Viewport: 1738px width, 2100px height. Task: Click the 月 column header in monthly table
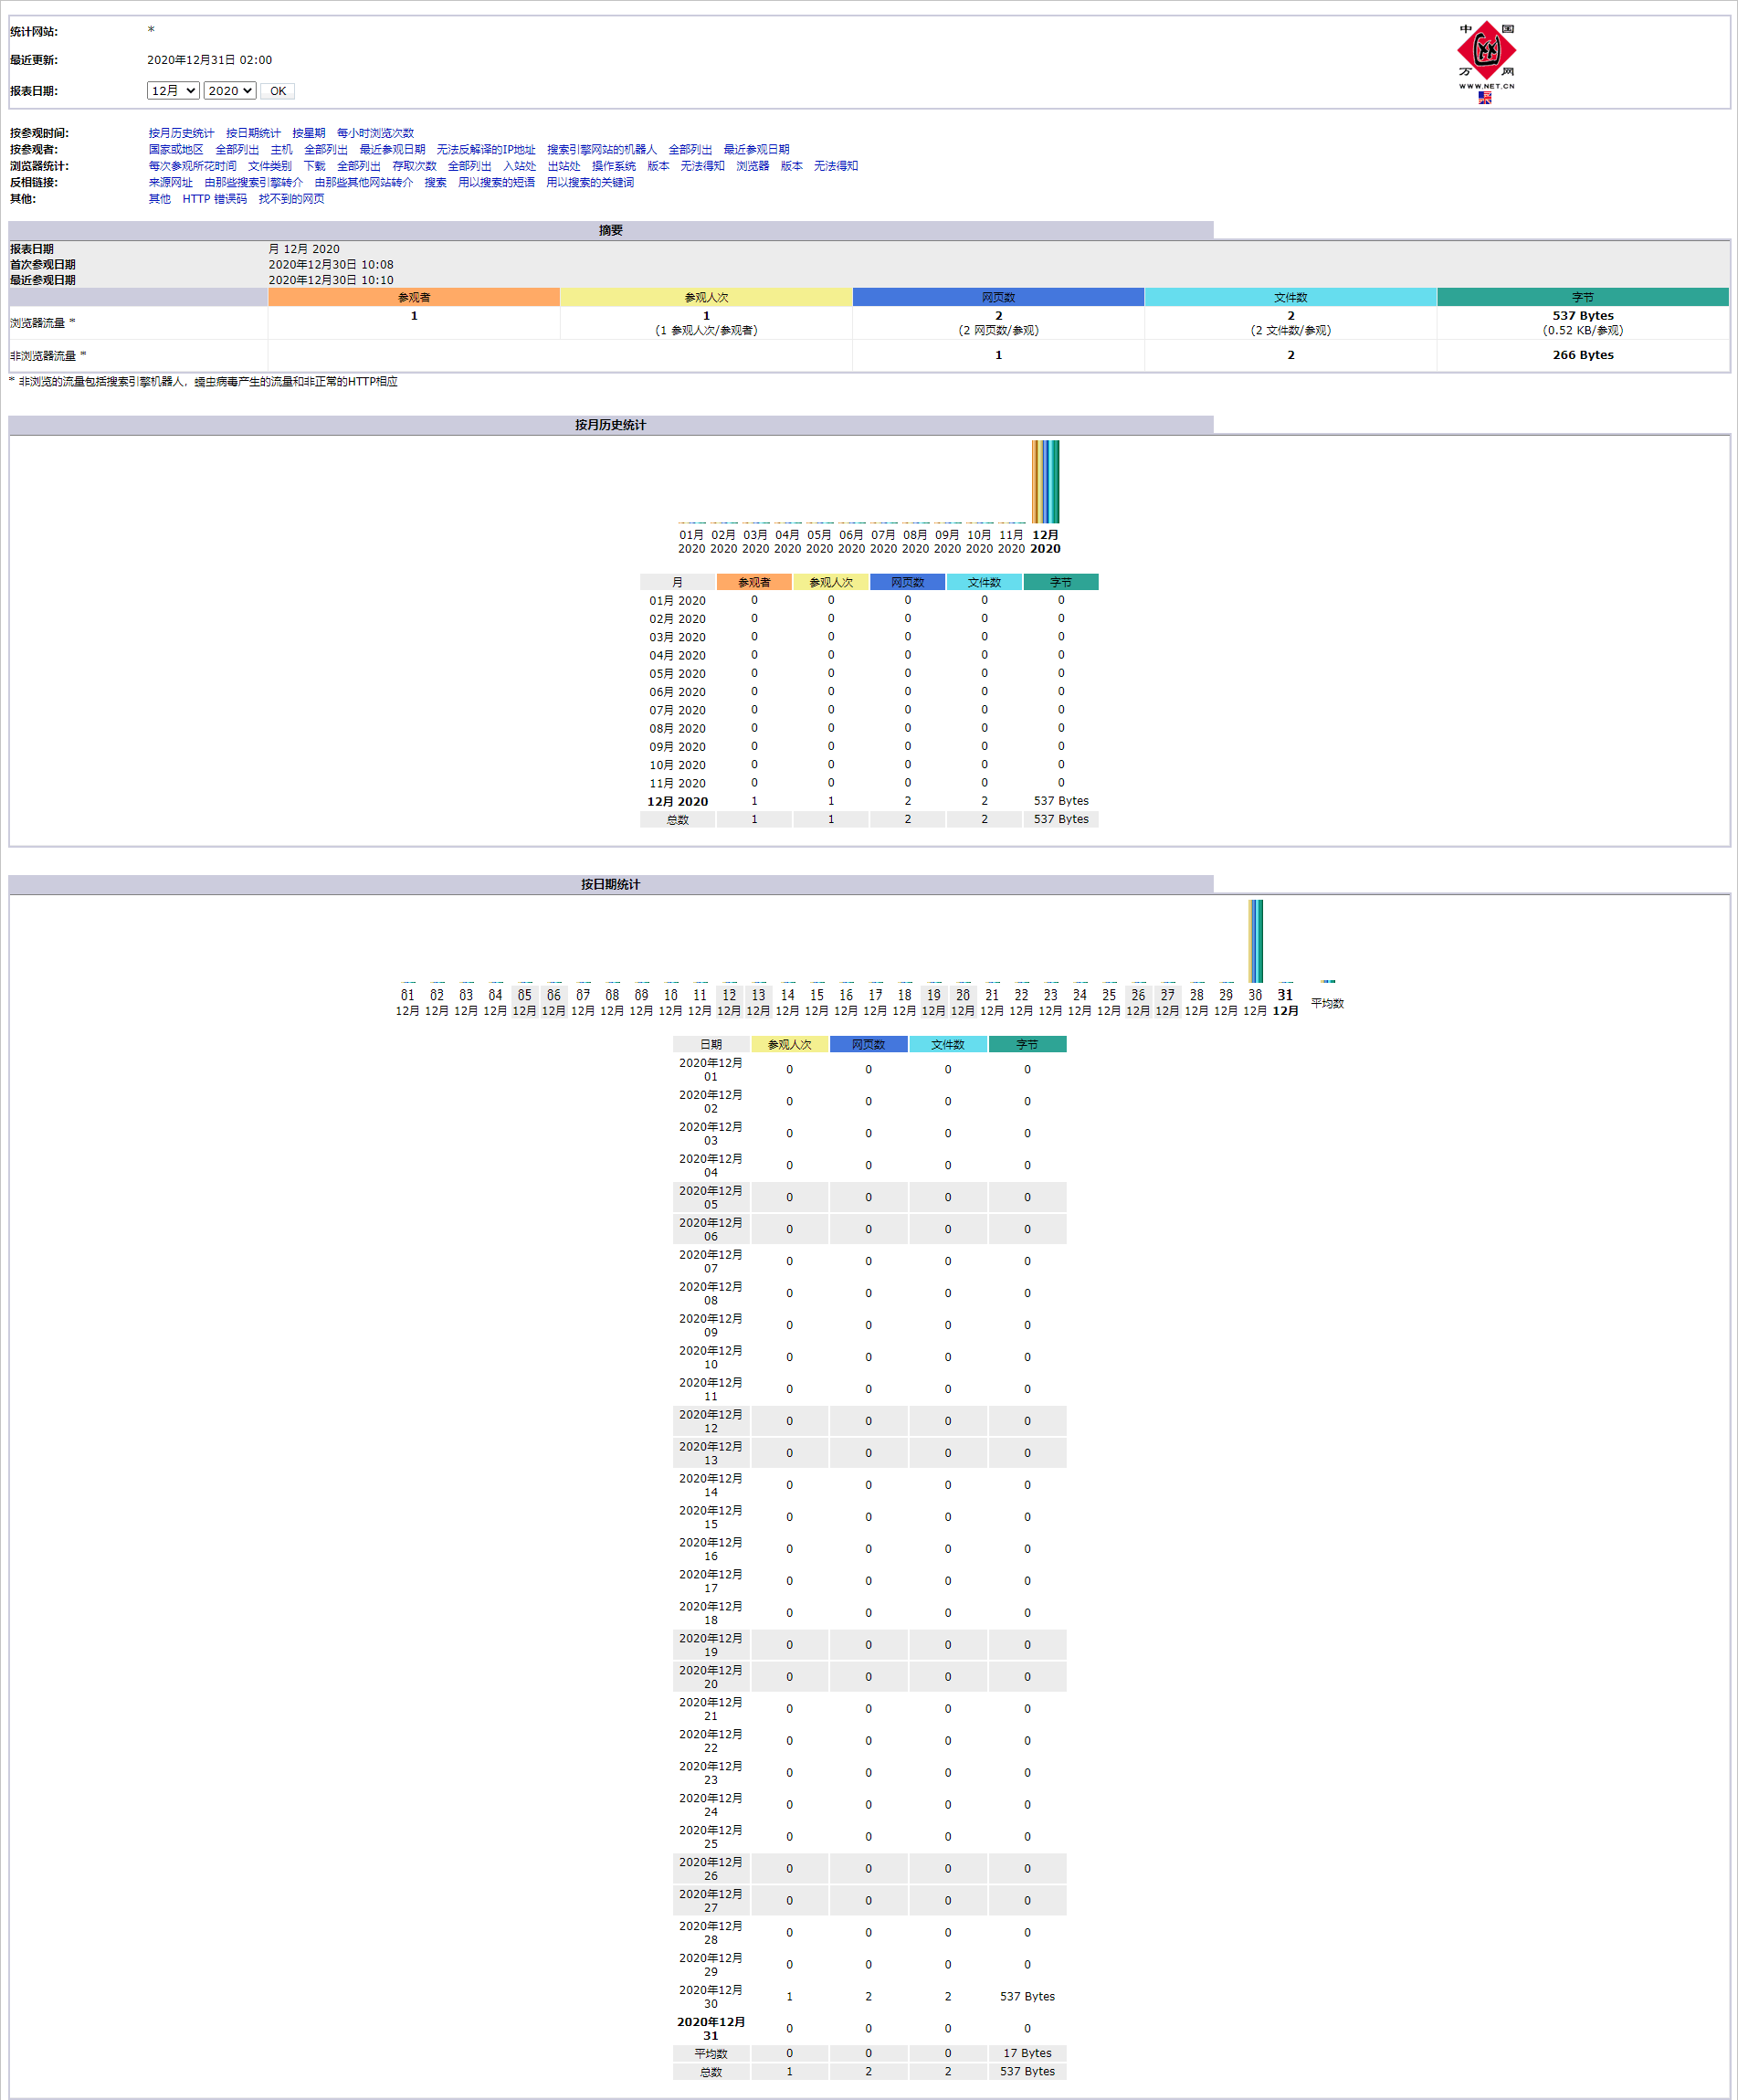pyautogui.click(x=677, y=582)
